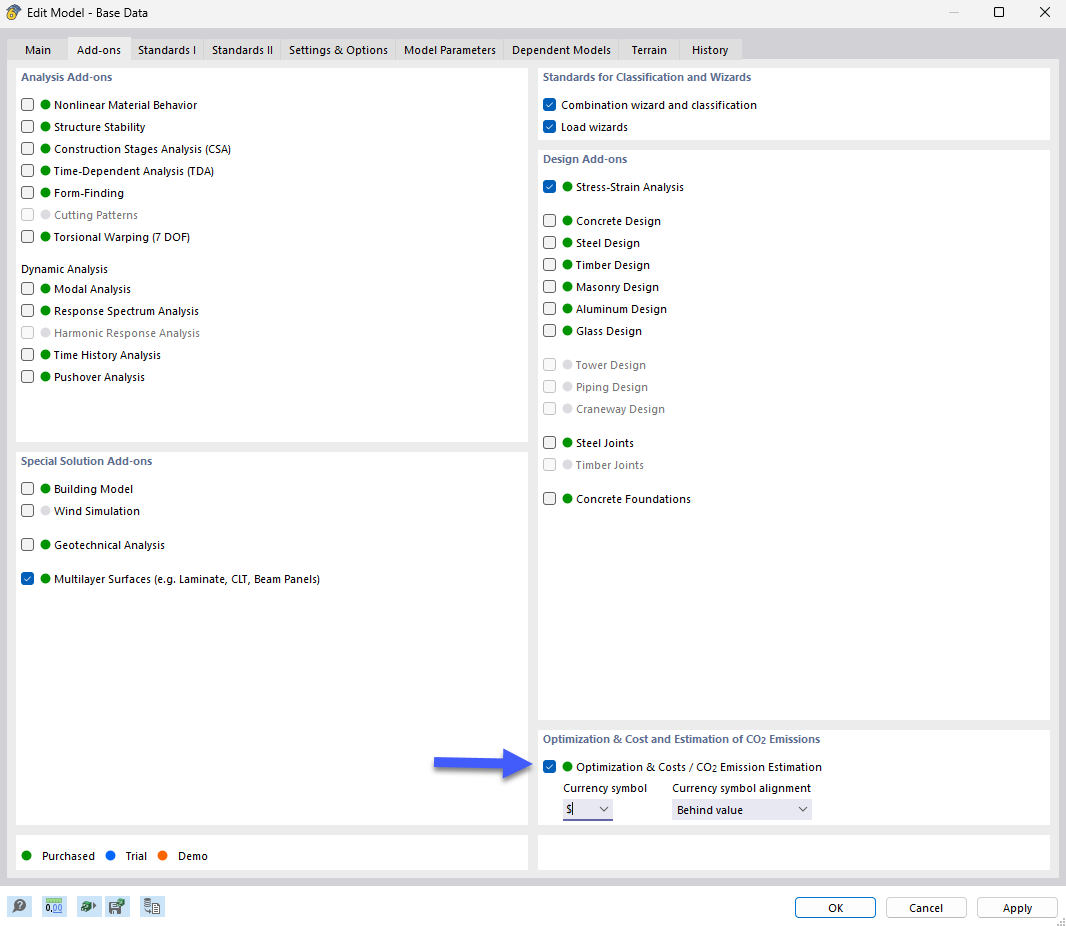Click green status dot beside Optimization & Costs
The height and width of the screenshot is (926, 1066).
point(568,766)
